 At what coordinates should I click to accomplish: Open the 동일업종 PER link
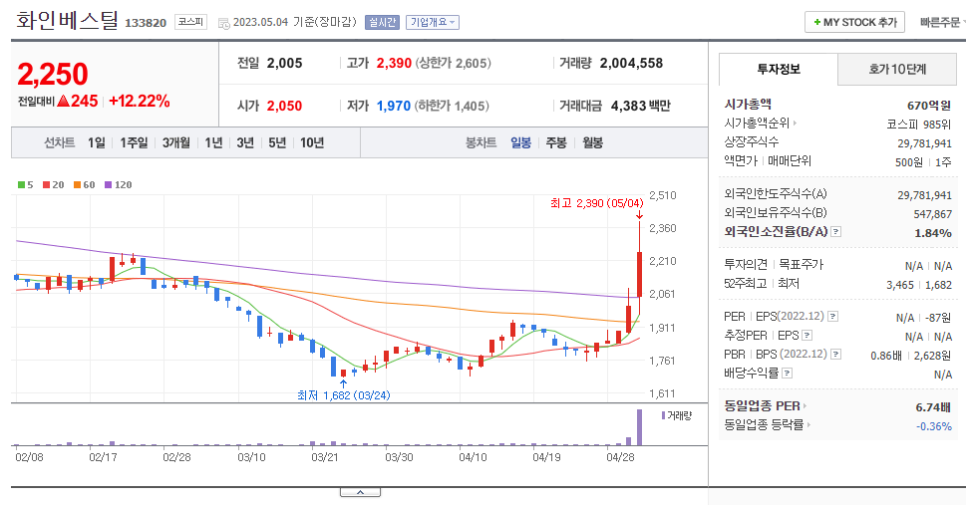click(765, 406)
